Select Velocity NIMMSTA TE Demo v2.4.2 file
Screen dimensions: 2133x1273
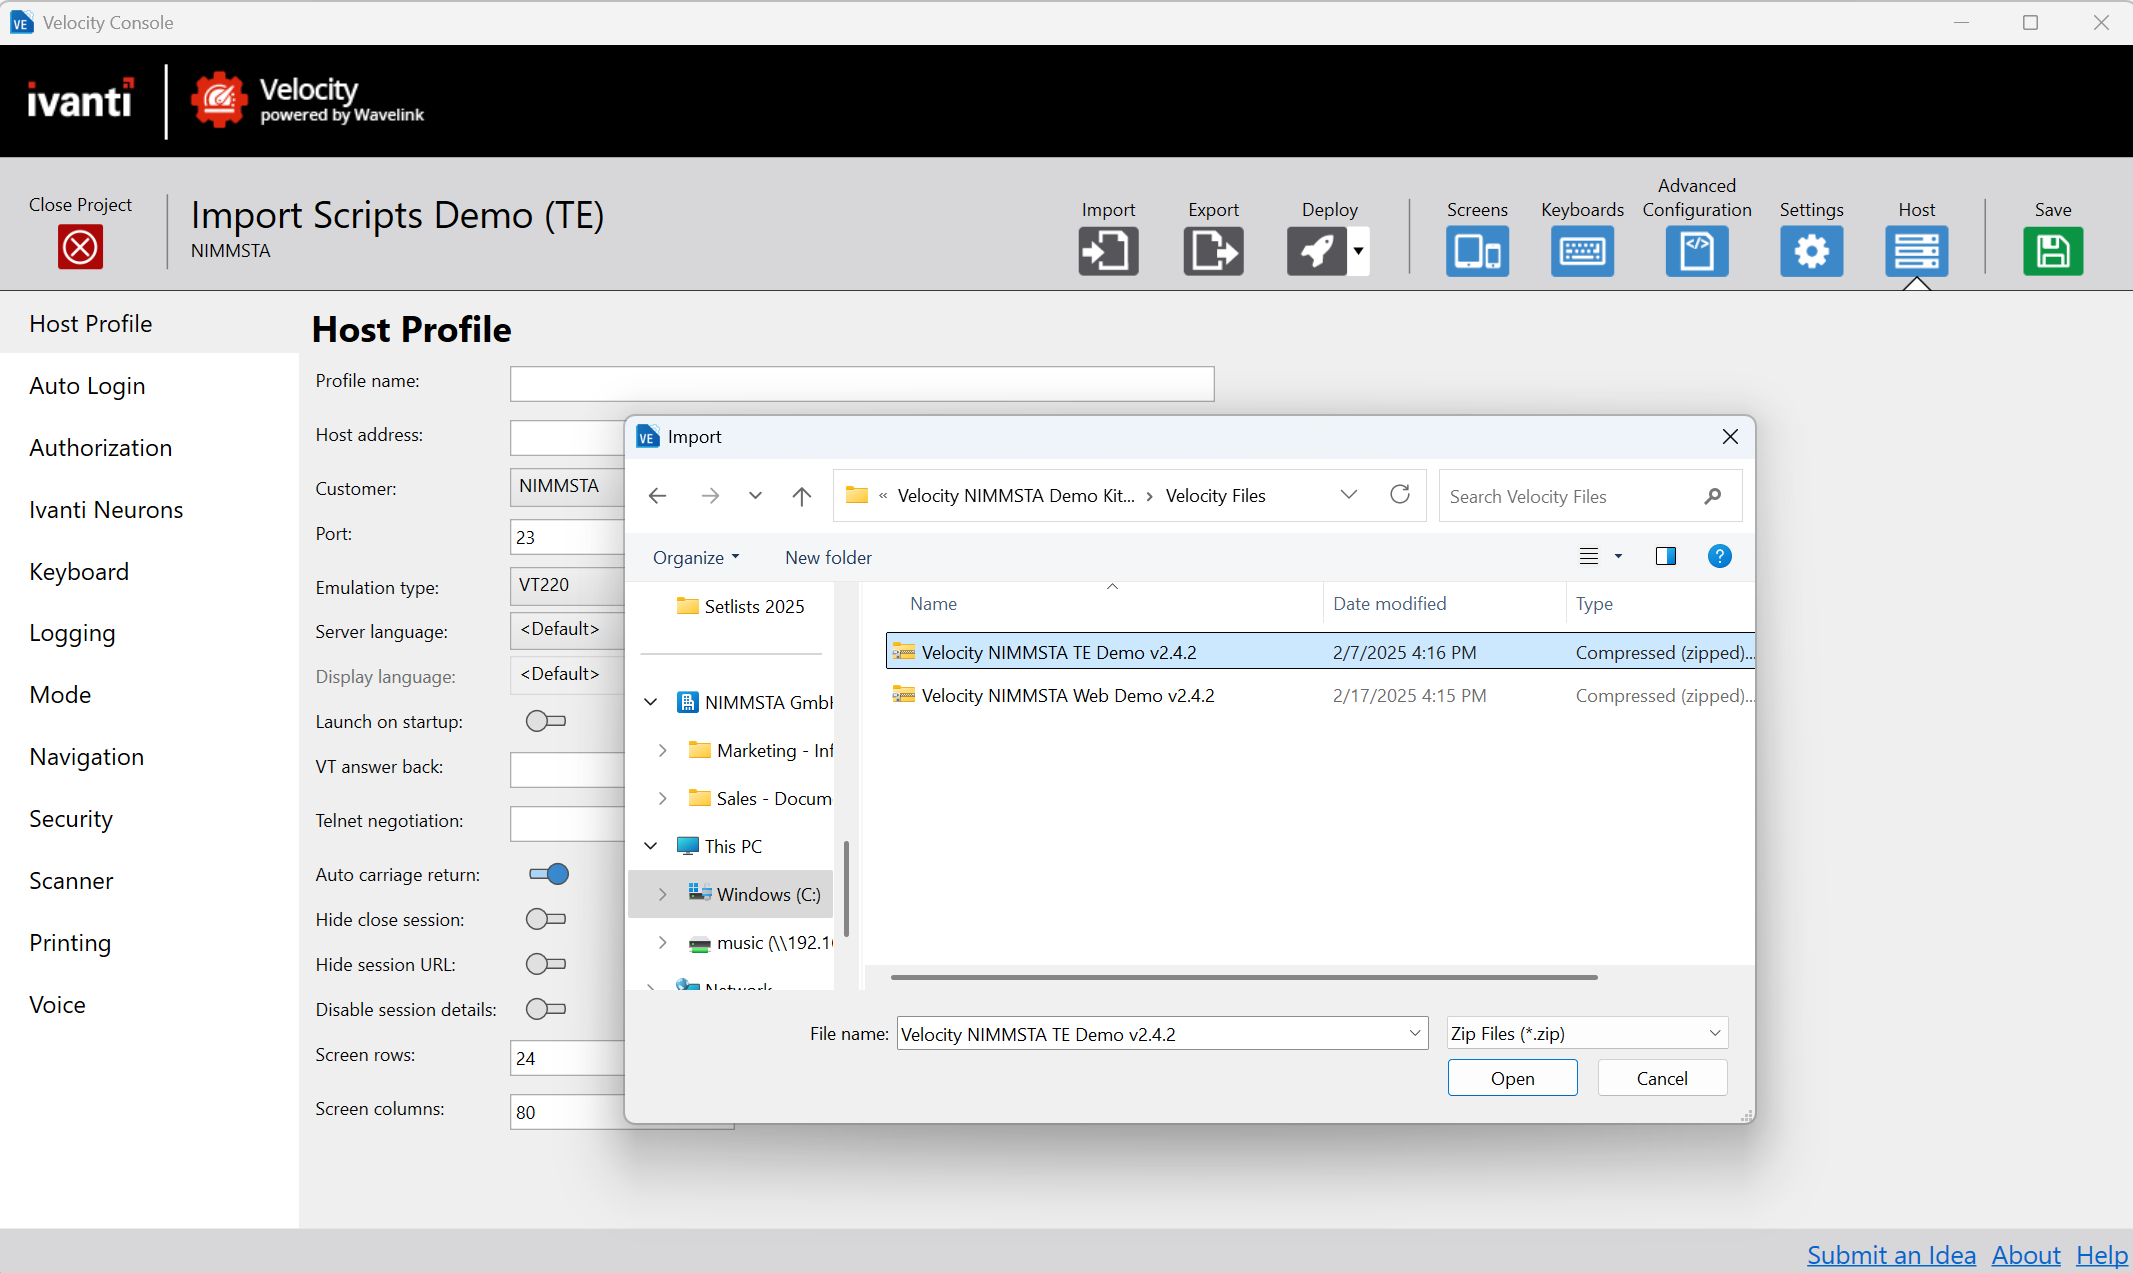[1320, 652]
